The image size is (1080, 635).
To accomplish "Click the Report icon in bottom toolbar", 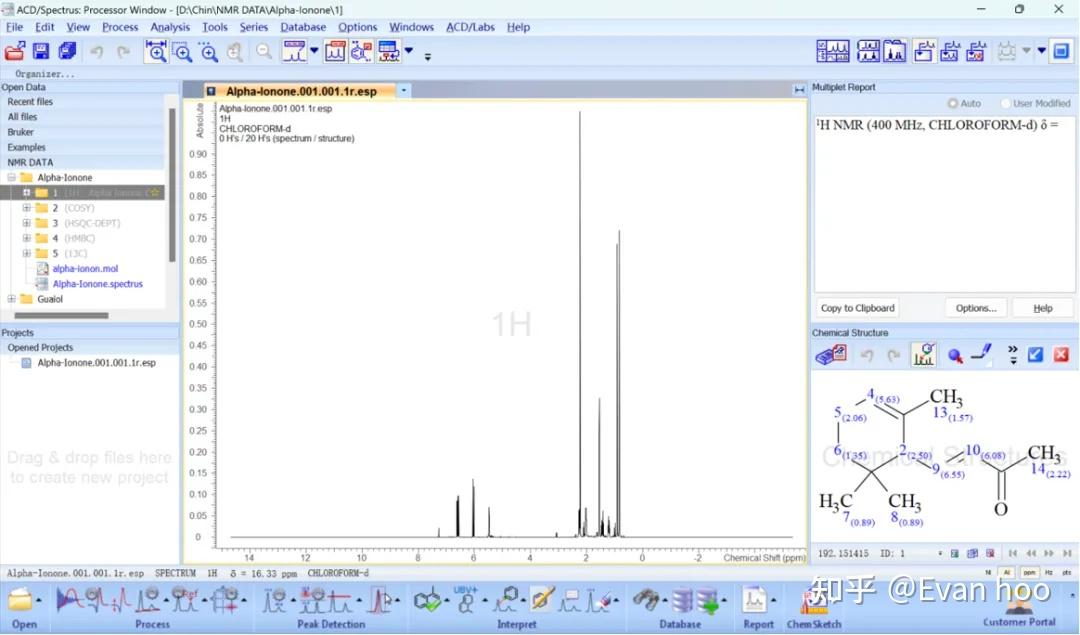I will [x=757, y=600].
